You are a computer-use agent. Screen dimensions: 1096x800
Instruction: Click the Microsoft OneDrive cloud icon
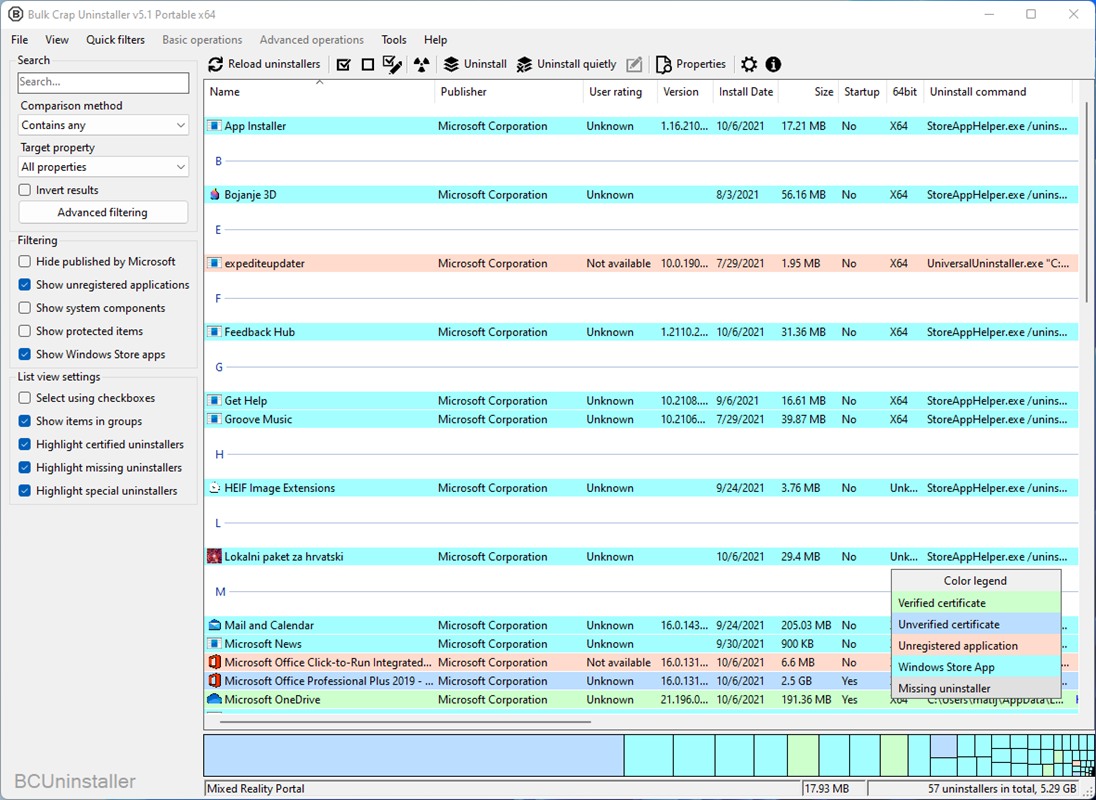pos(215,699)
